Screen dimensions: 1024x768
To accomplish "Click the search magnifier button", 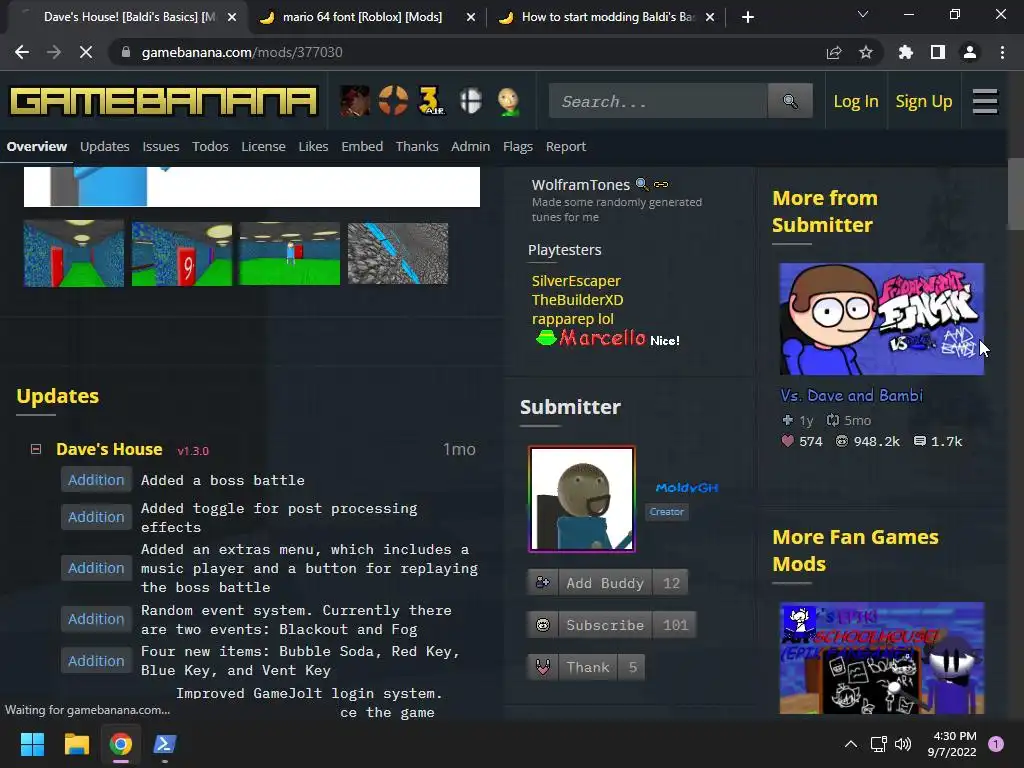I will 790,101.
